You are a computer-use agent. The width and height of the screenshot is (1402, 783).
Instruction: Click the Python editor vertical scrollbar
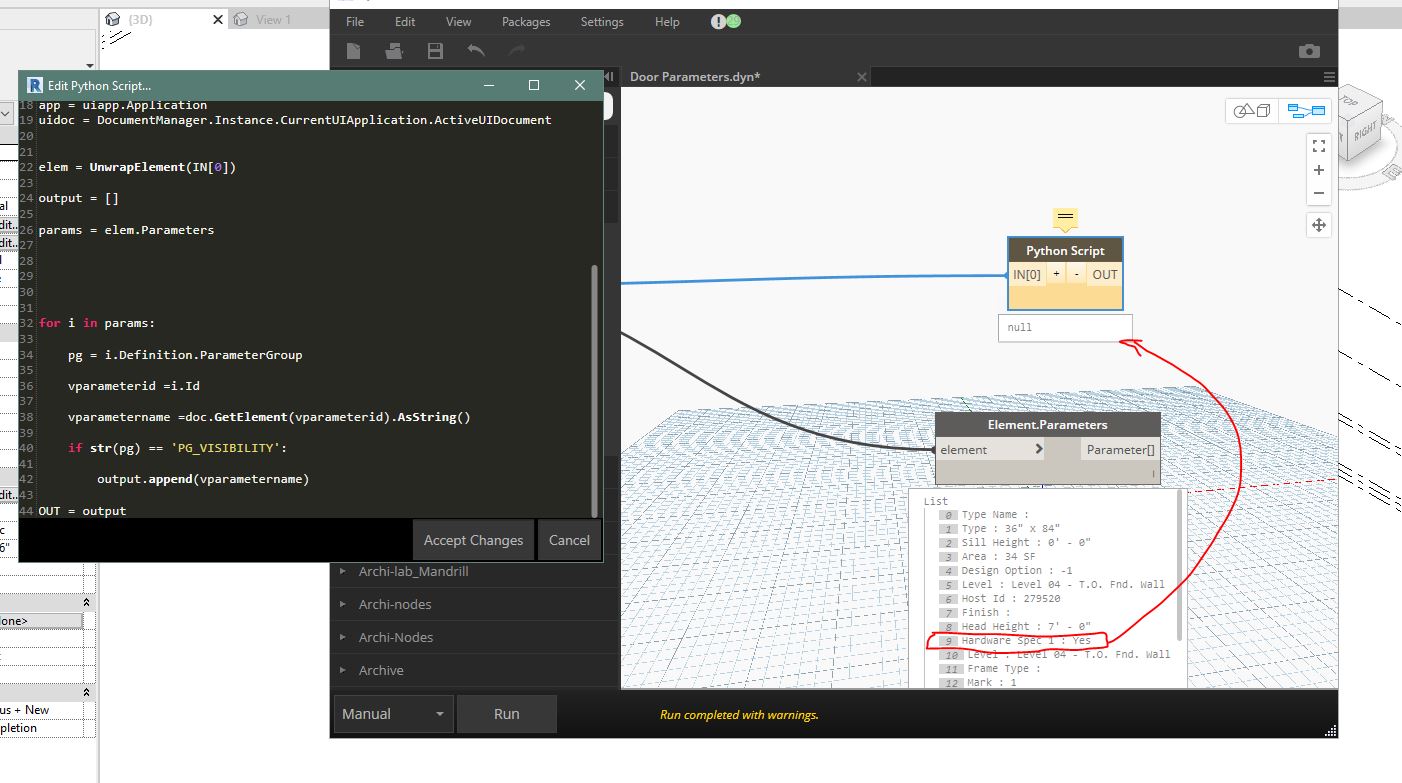click(594, 390)
